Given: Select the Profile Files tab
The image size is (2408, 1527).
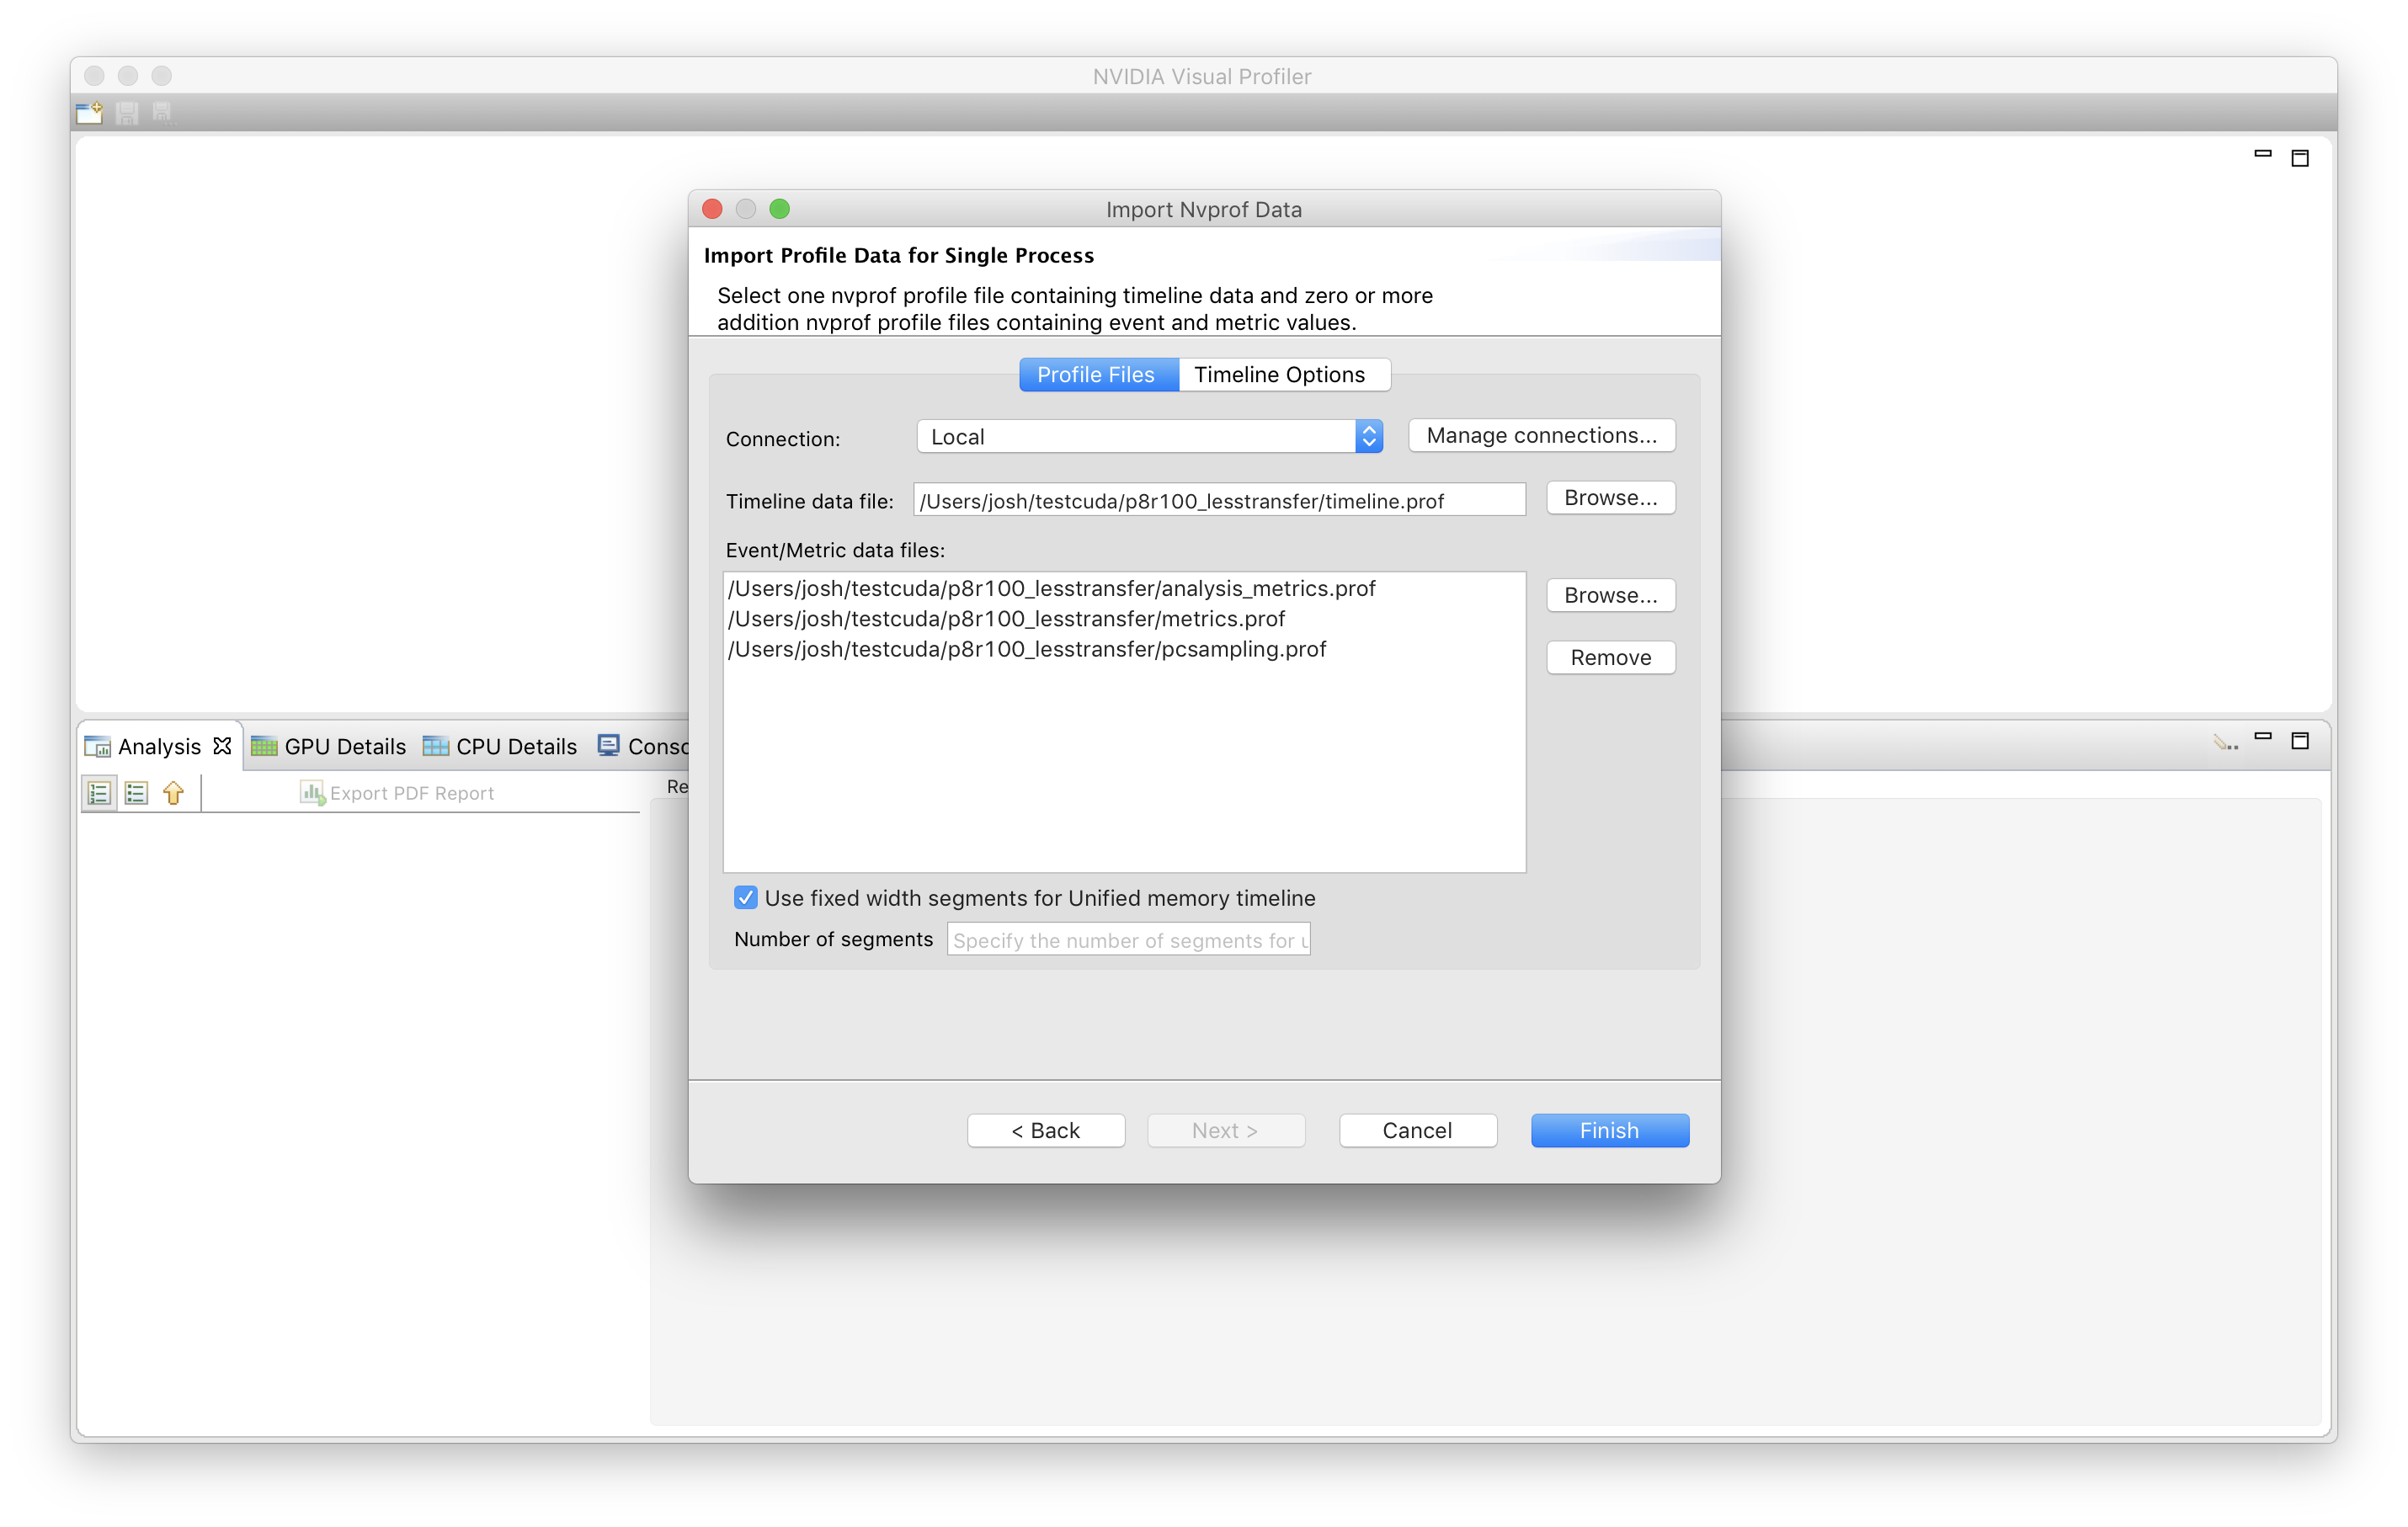Looking at the screenshot, I should point(1098,375).
